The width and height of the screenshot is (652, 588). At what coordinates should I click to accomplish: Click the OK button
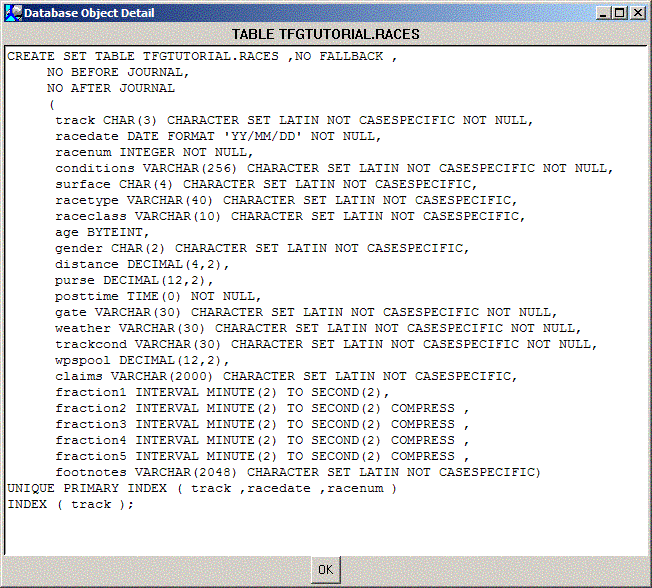click(326, 569)
